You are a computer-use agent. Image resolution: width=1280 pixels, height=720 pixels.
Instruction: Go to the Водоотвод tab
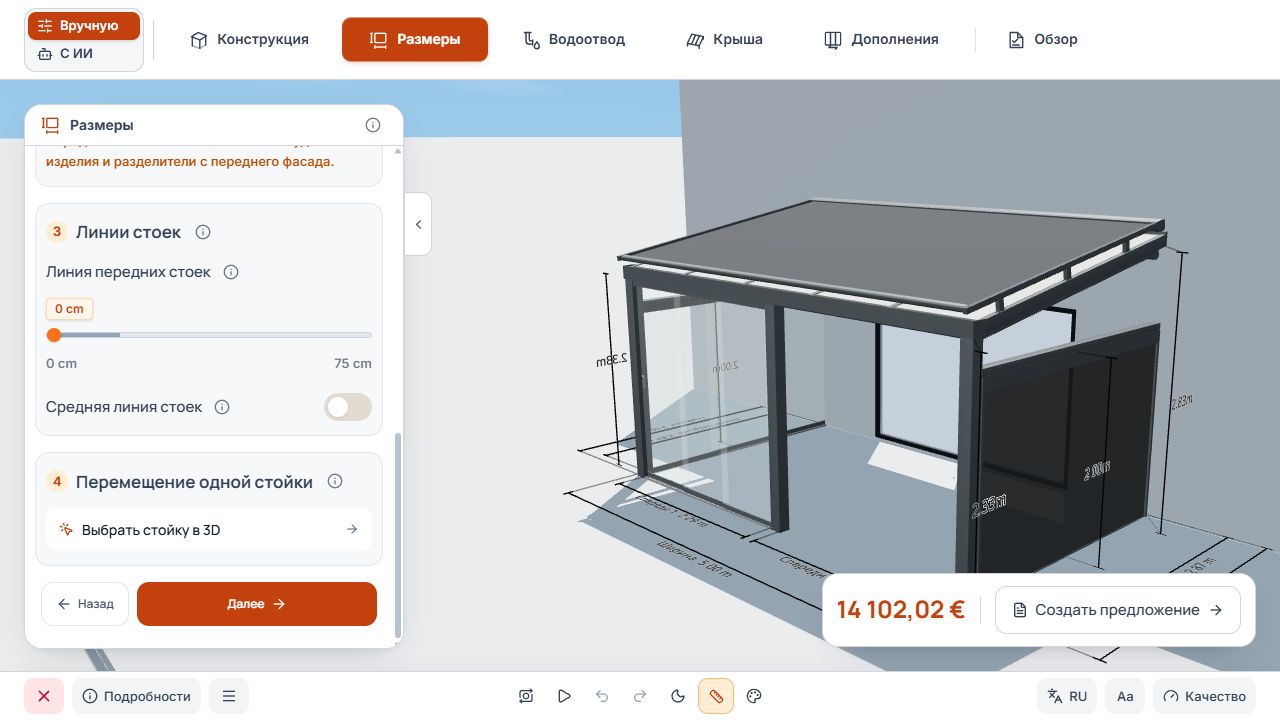575,40
